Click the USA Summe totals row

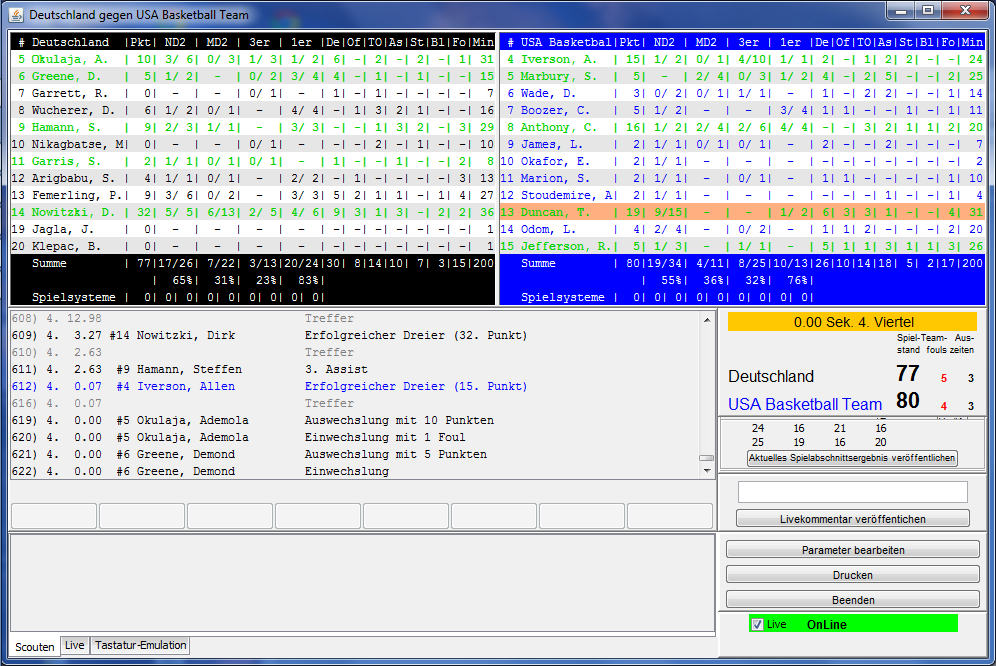click(742, 263)
